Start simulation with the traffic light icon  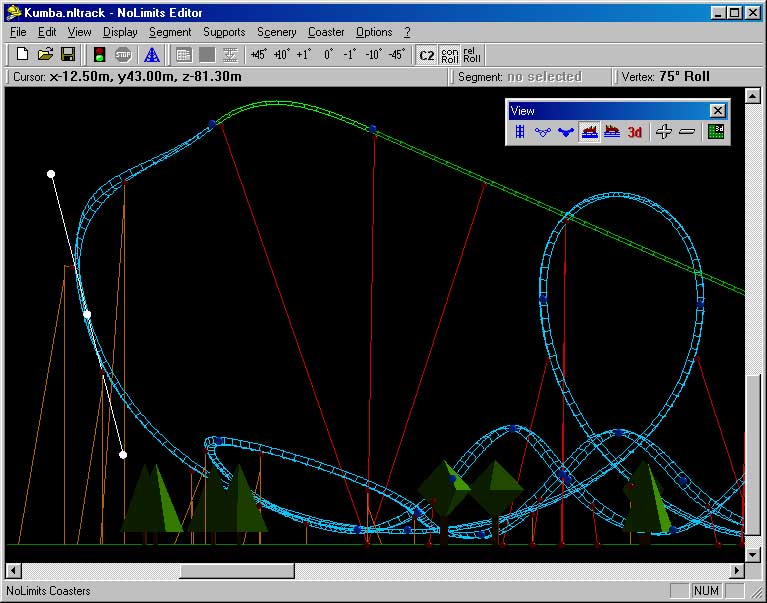[100, 55]
